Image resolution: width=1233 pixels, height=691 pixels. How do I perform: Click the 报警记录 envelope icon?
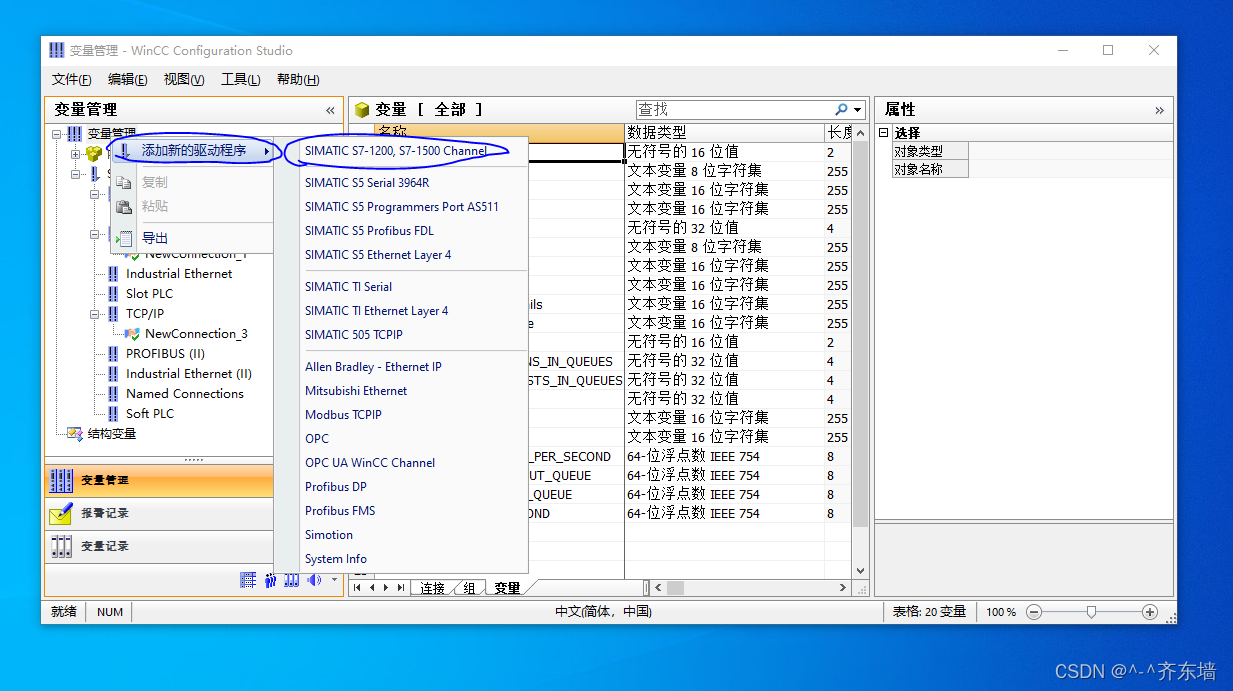coord(61,513)
